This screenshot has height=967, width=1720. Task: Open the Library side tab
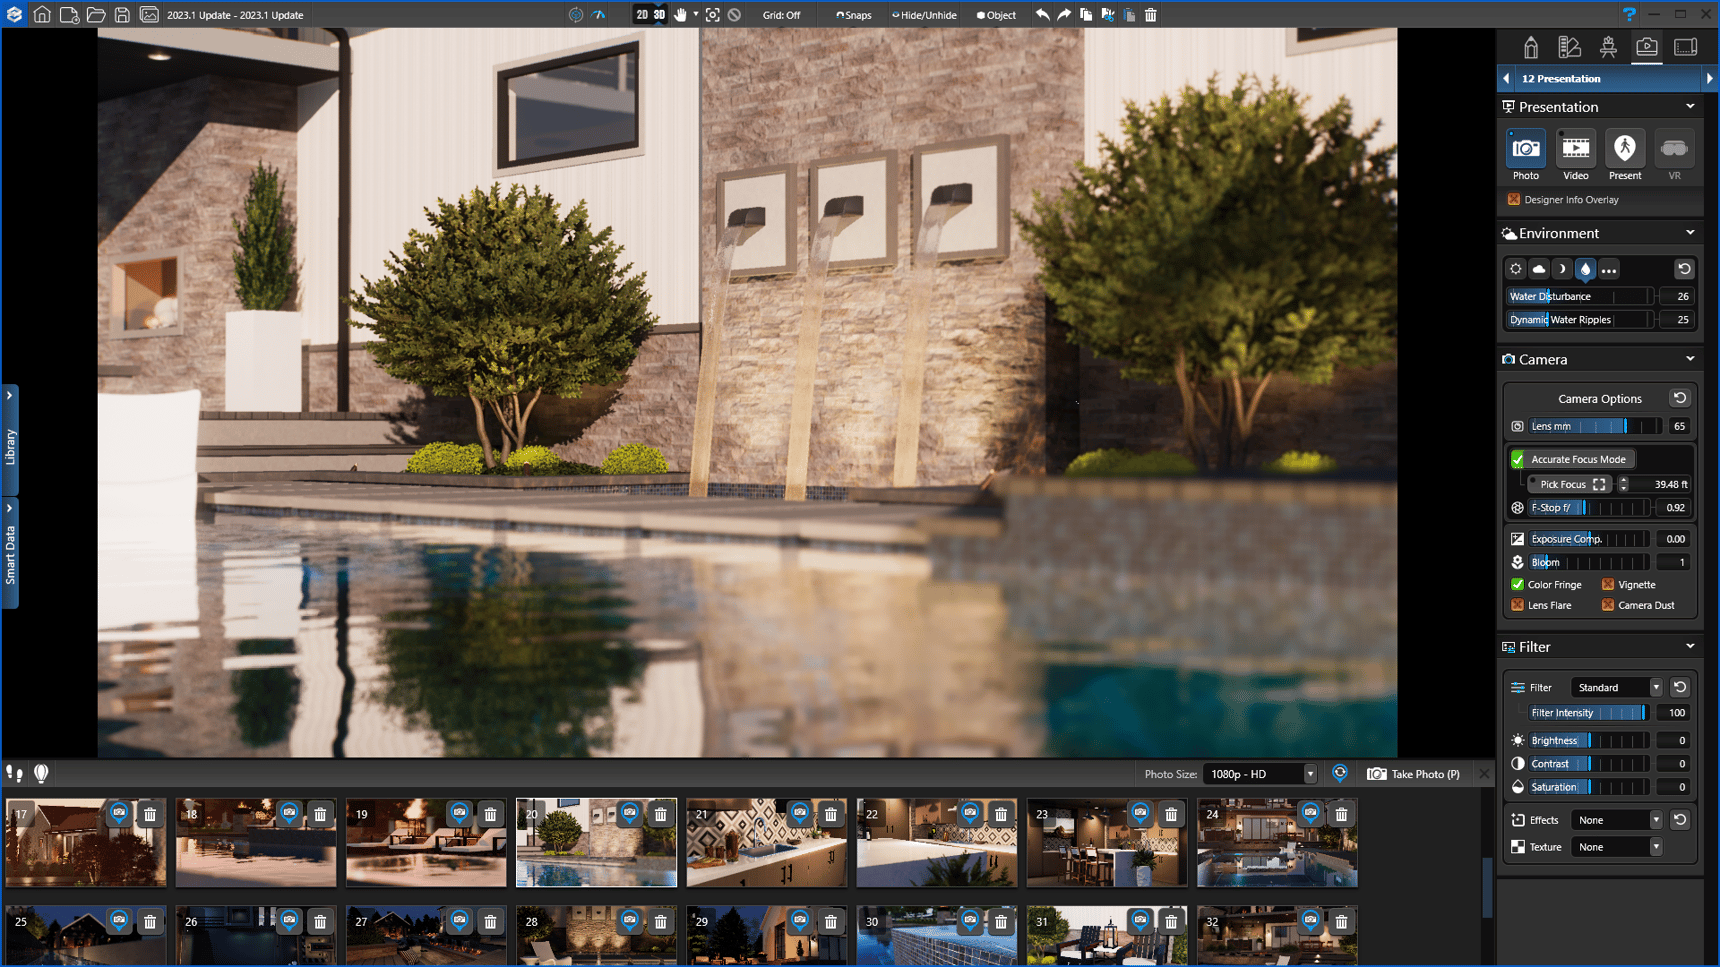pyautogui.click(x=10, y=440)
